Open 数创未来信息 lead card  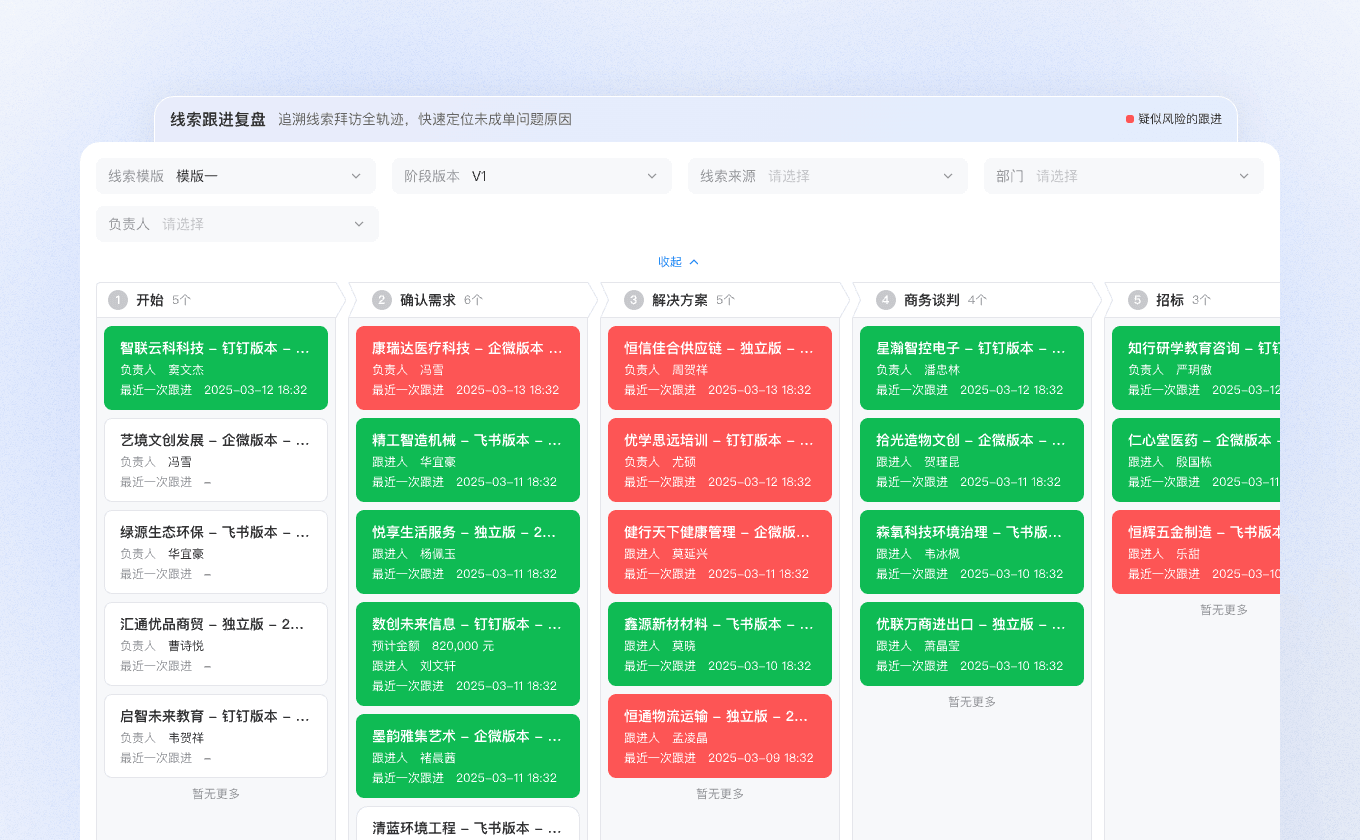468,654
